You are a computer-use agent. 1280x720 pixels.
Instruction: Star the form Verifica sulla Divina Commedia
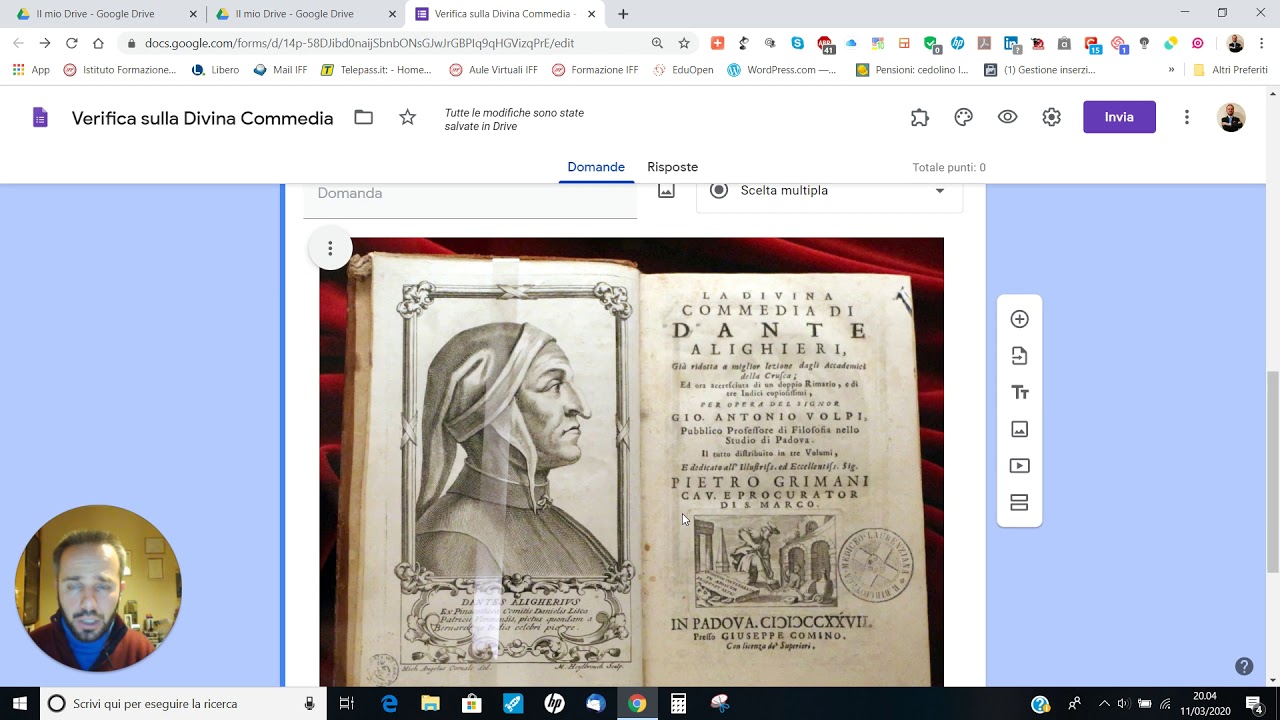click(407, 118)
